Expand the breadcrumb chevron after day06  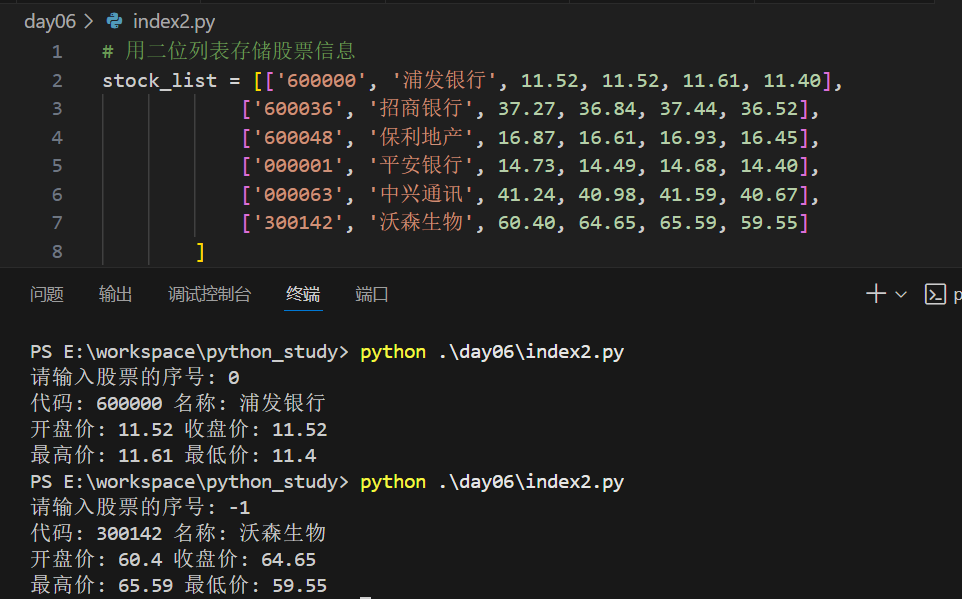pyautogui.click(x=89, y=21)
